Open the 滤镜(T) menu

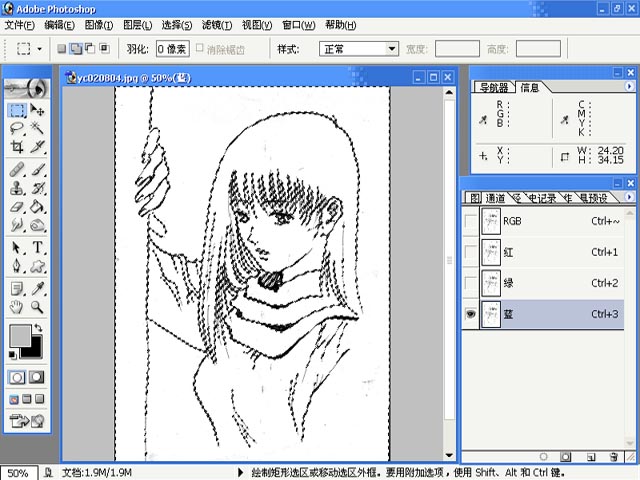click(x=217, y=25)
